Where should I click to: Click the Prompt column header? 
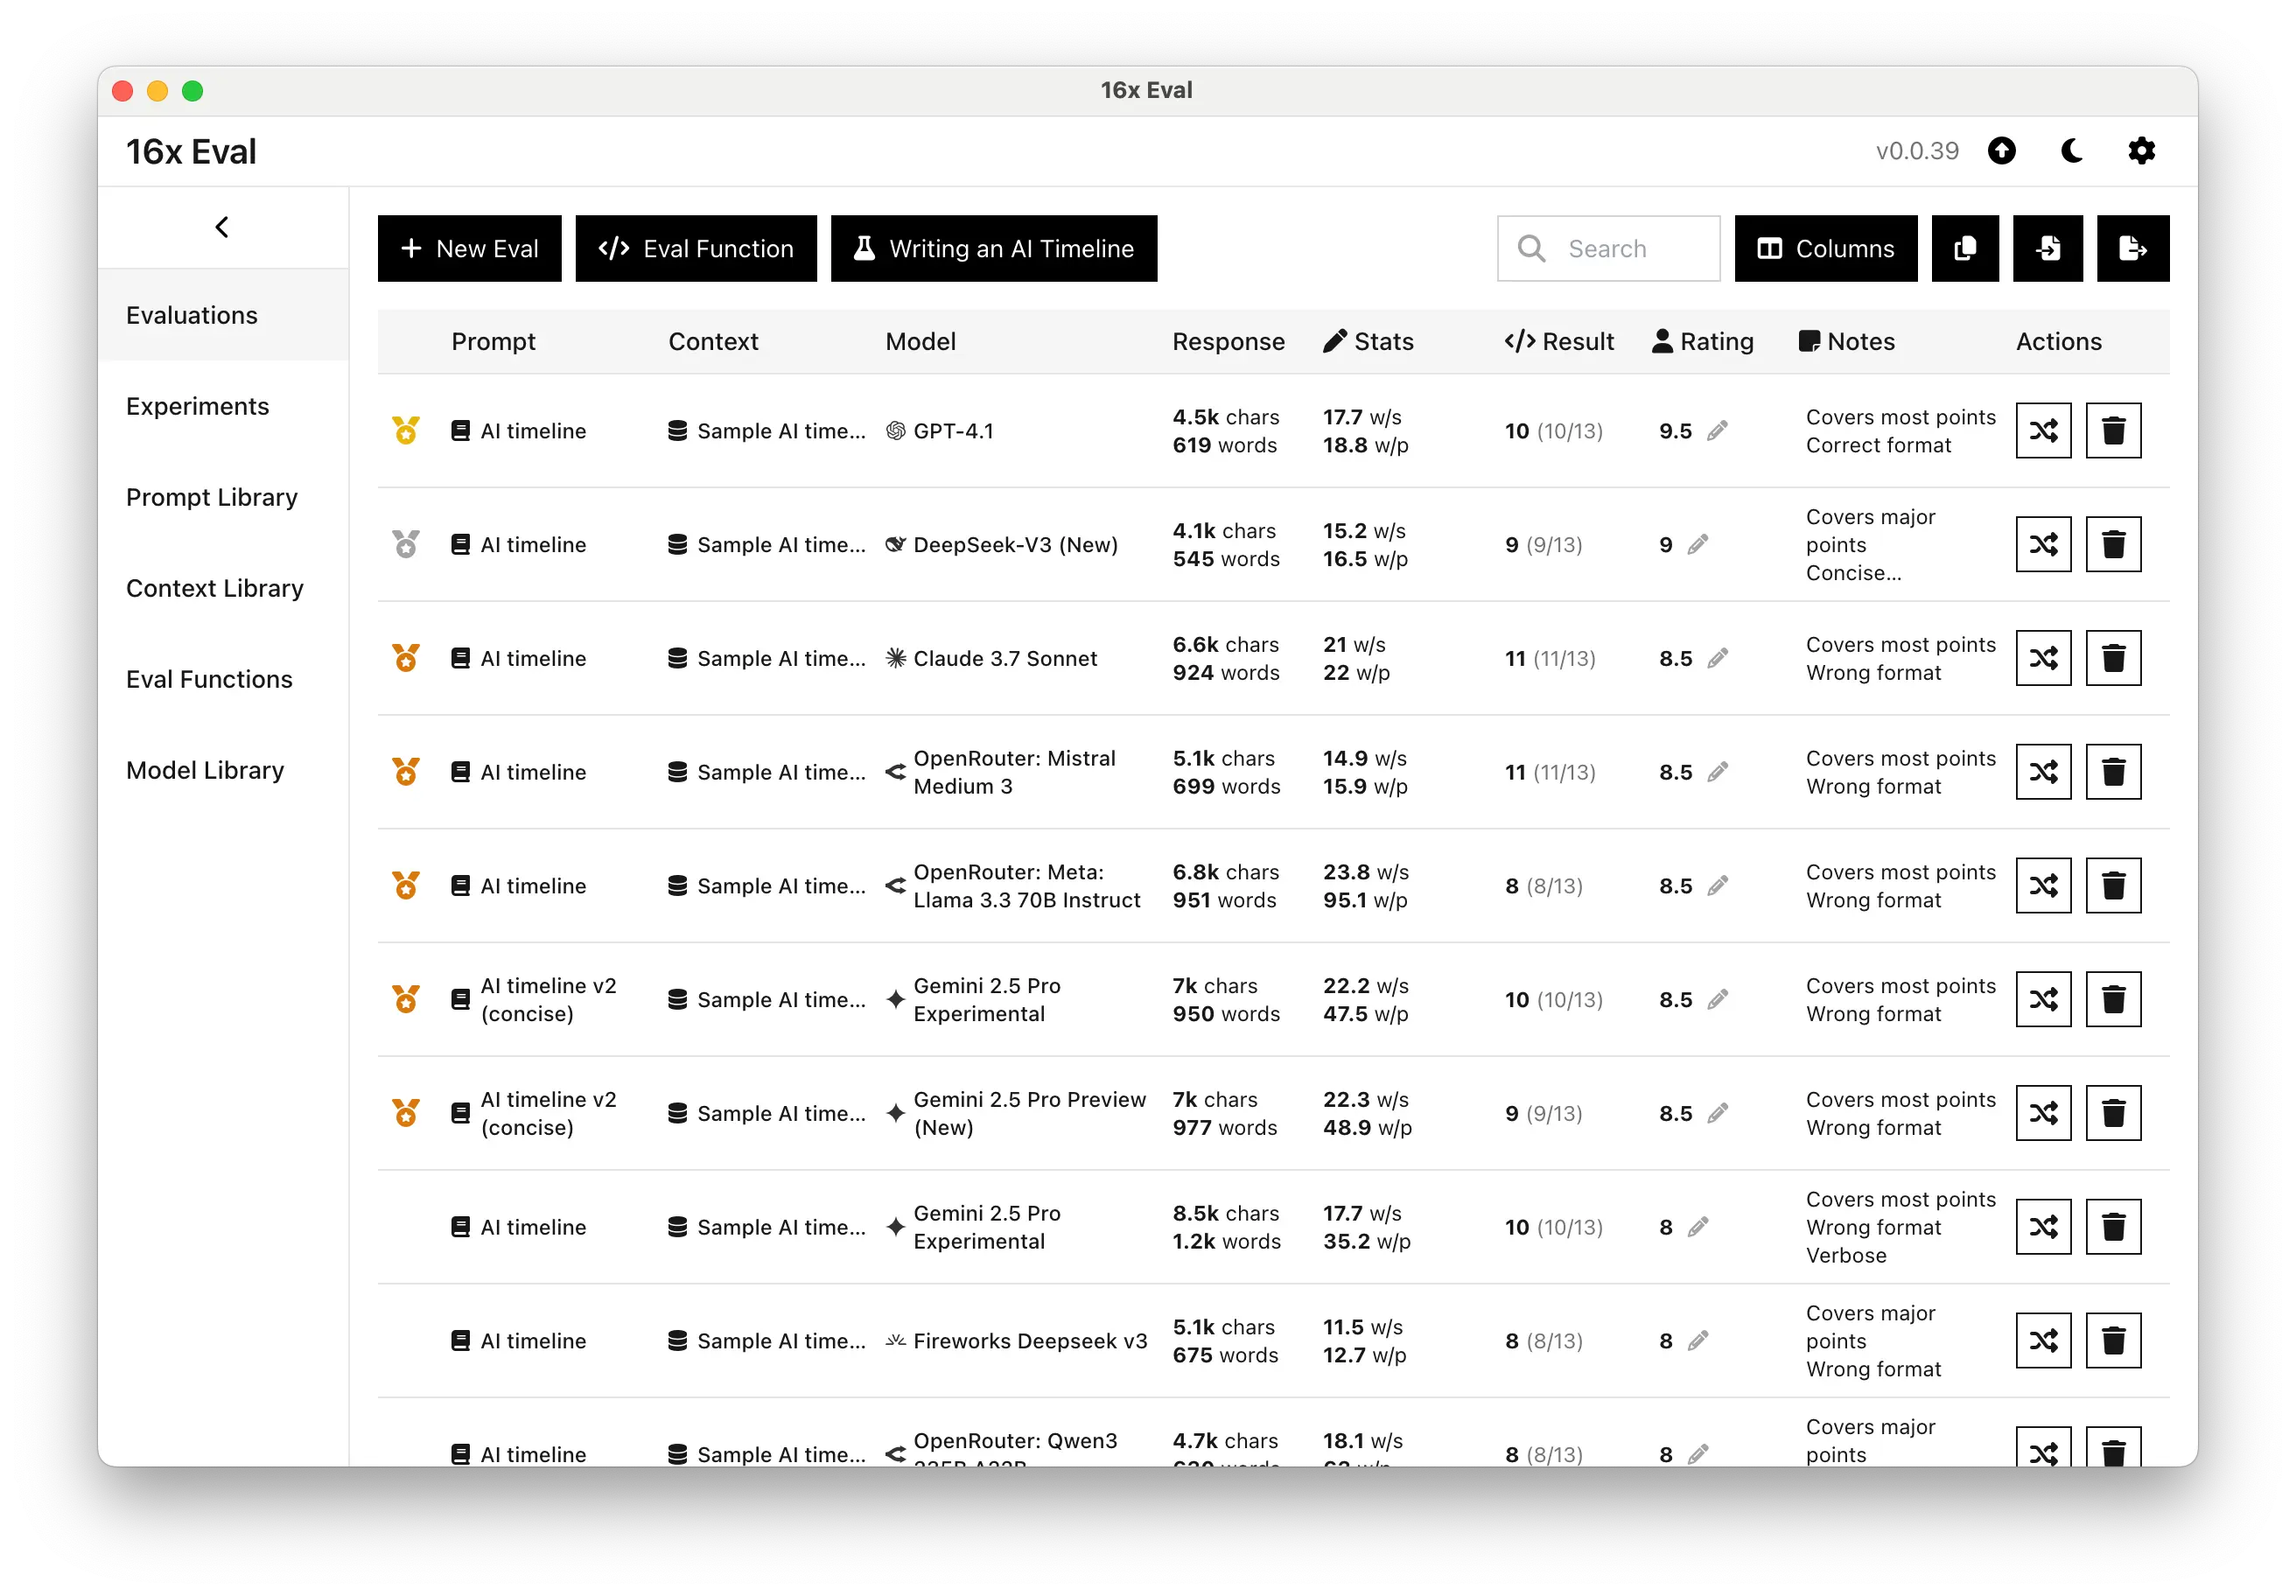(x=493, y=342)
